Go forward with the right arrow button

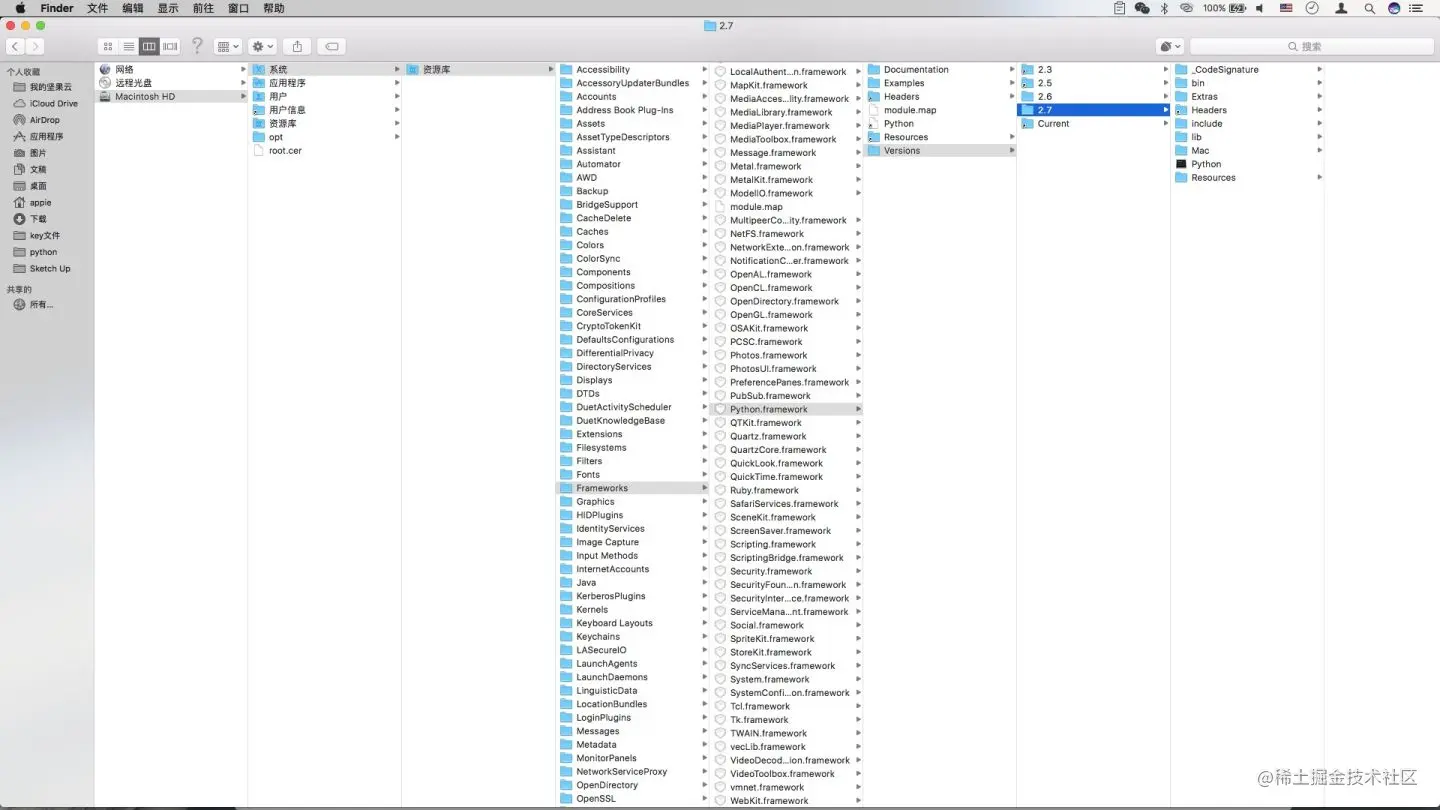[35, 47]
